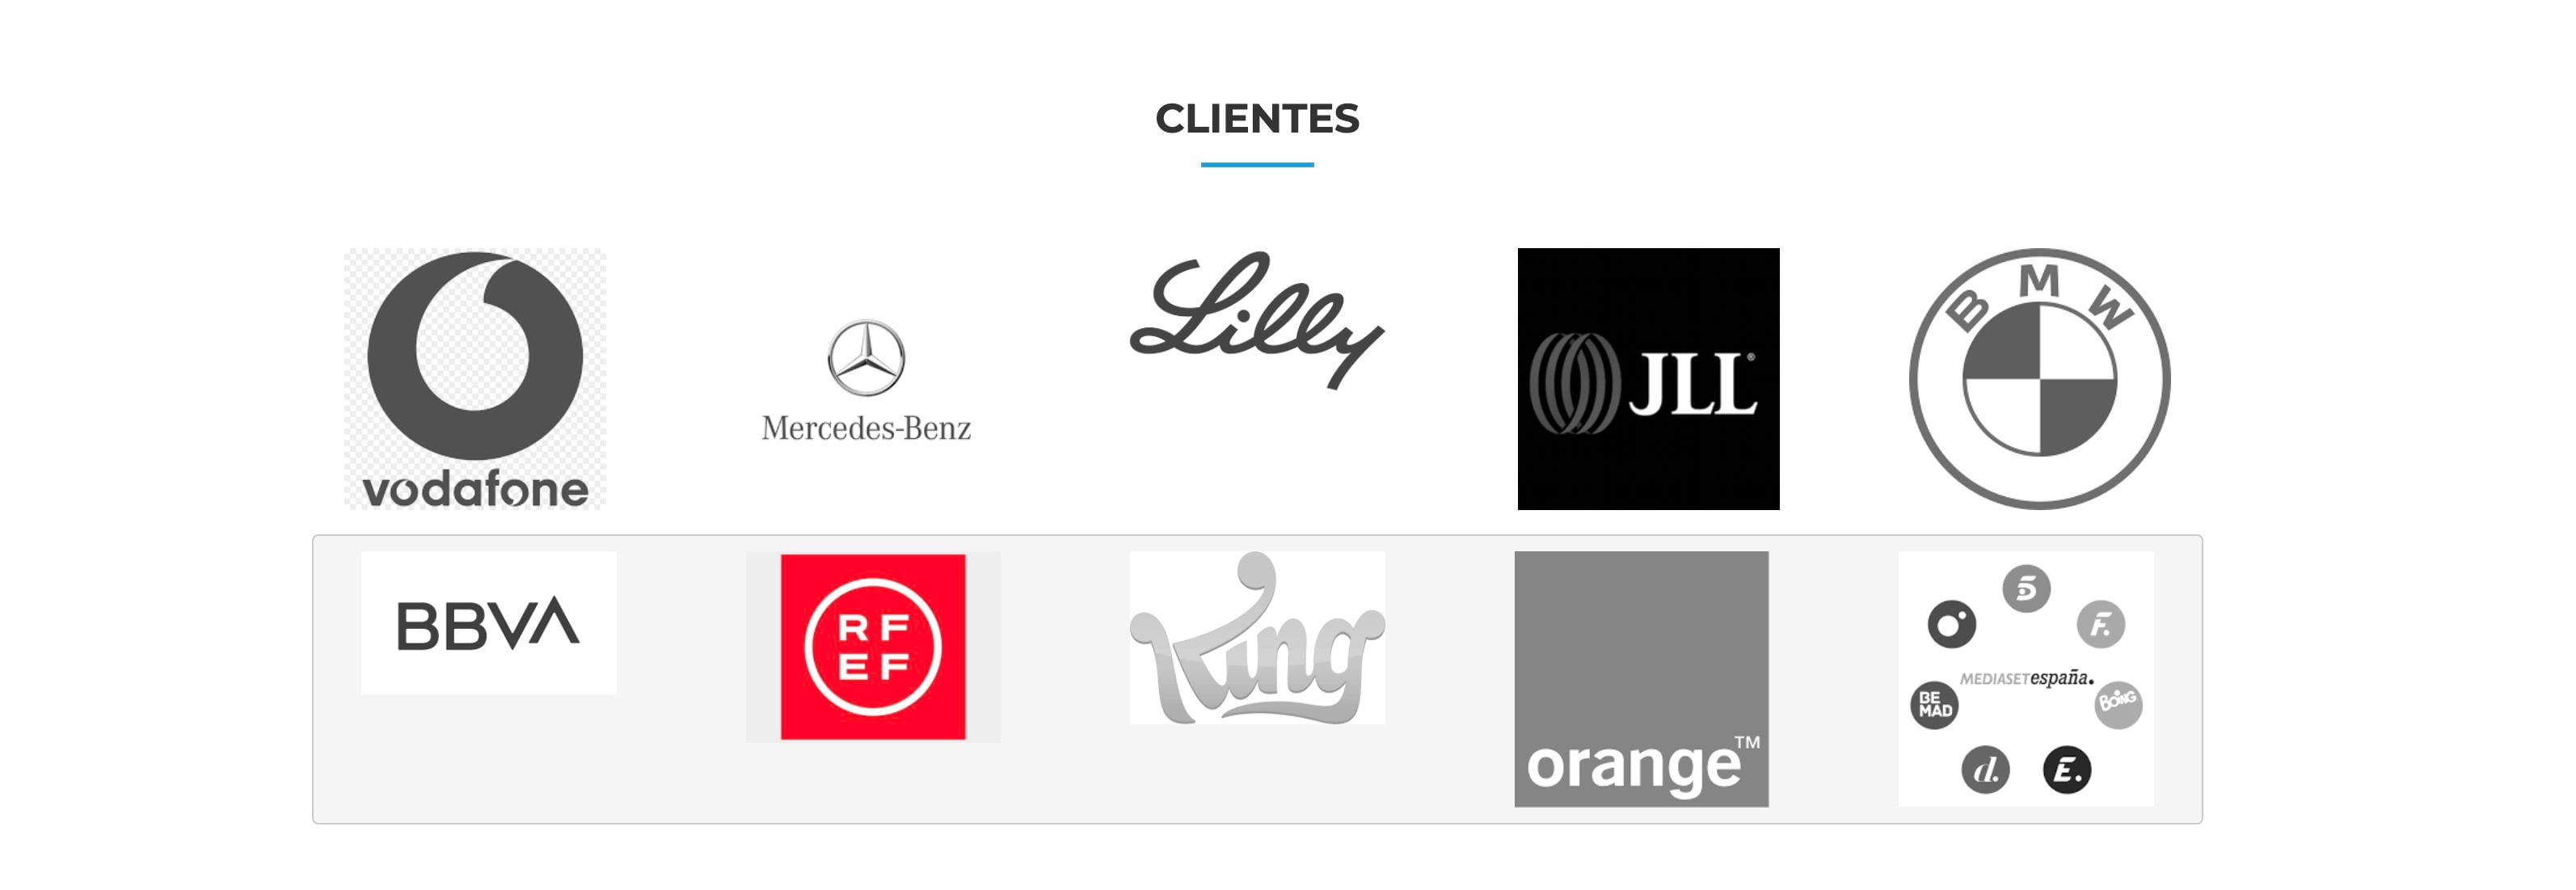Click the Vodafone client logo
The image size is (2576, 890).
[475, 379]
